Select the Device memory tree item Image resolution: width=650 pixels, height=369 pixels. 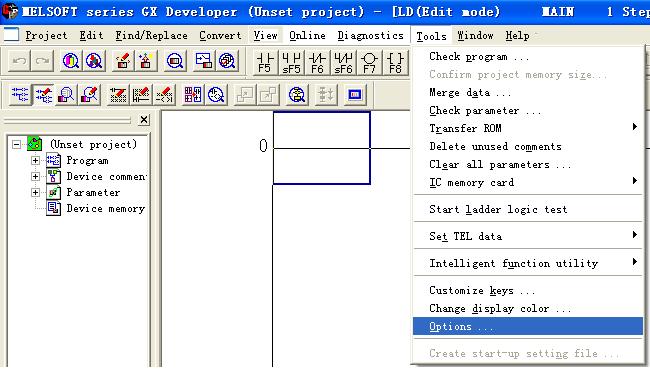pyautogui.click(x=106, y=209)
